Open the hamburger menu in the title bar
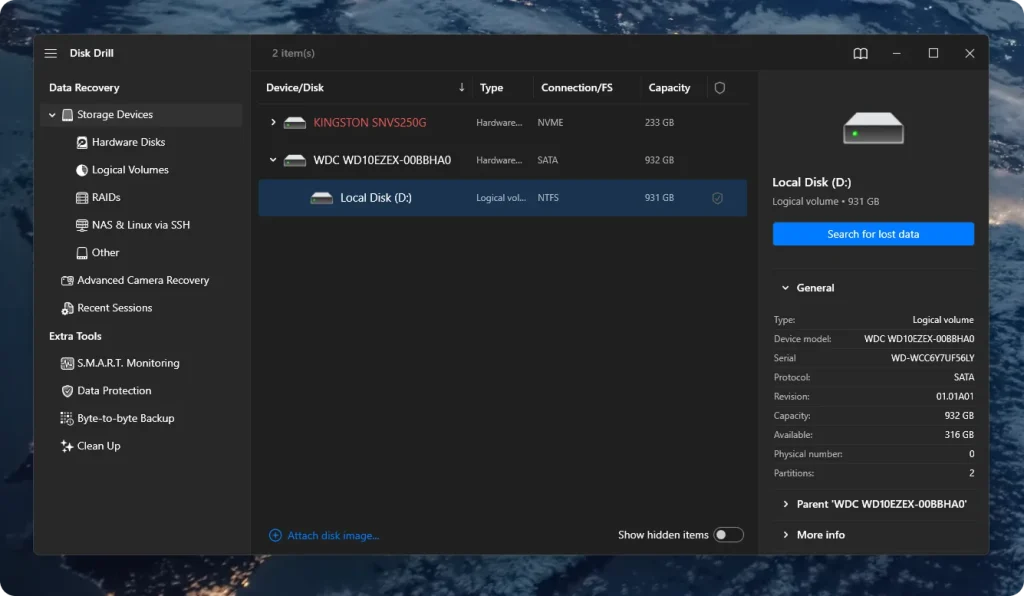Screen dimensions: 1024x596 (x=50, y=53)
